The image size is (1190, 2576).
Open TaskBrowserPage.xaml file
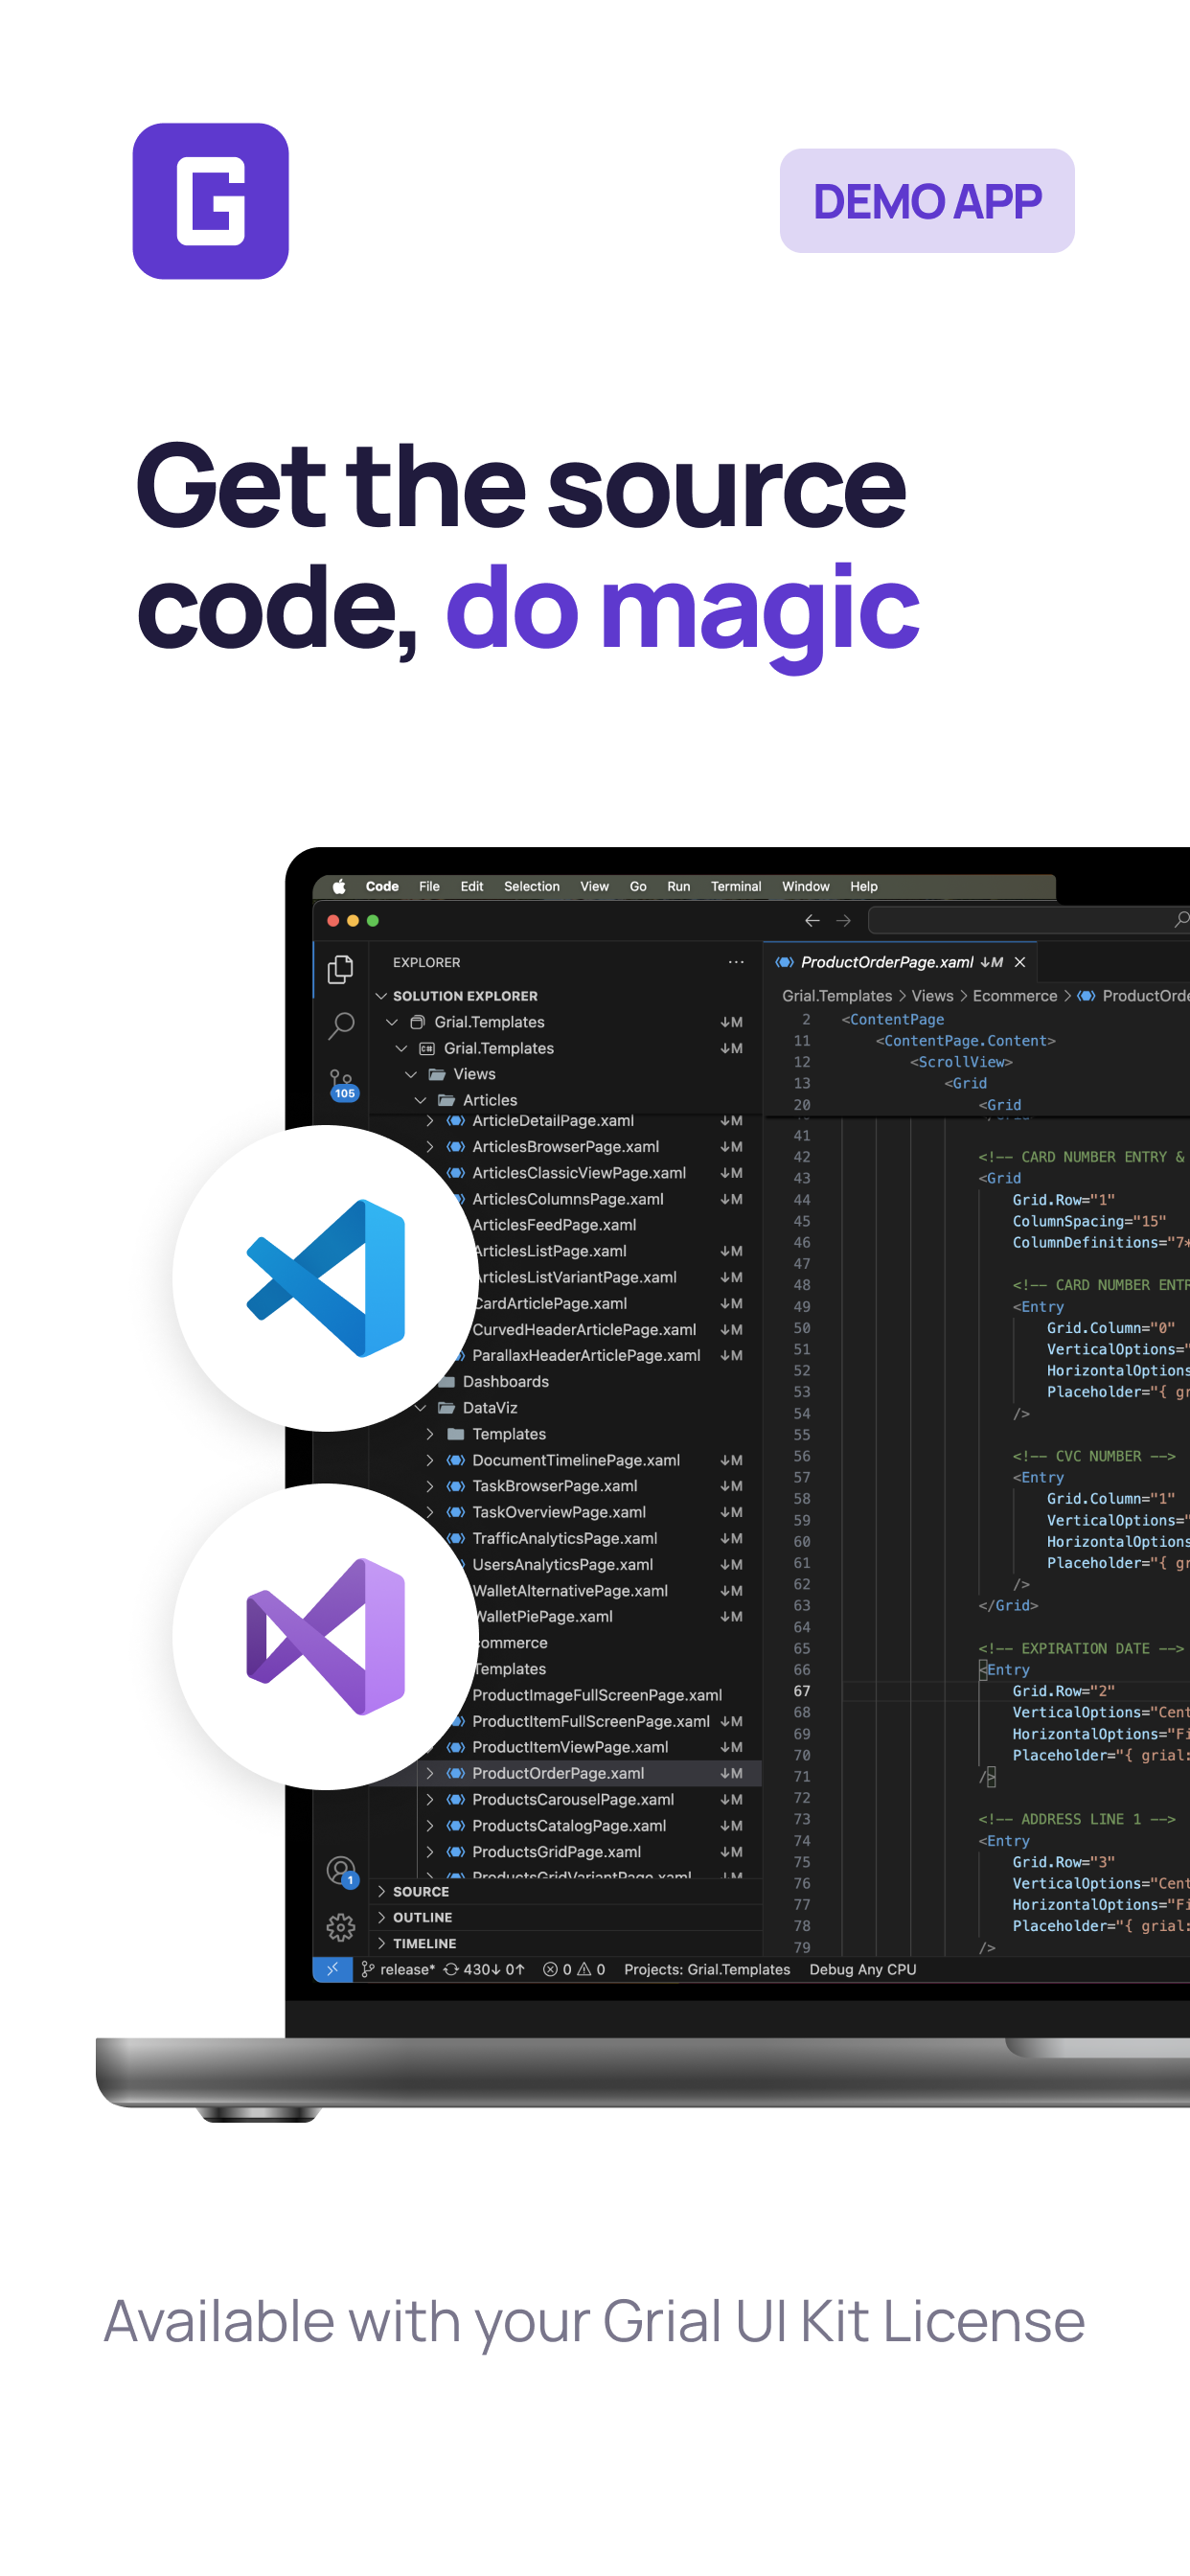pyautogui.click(x=555, y=1486)
